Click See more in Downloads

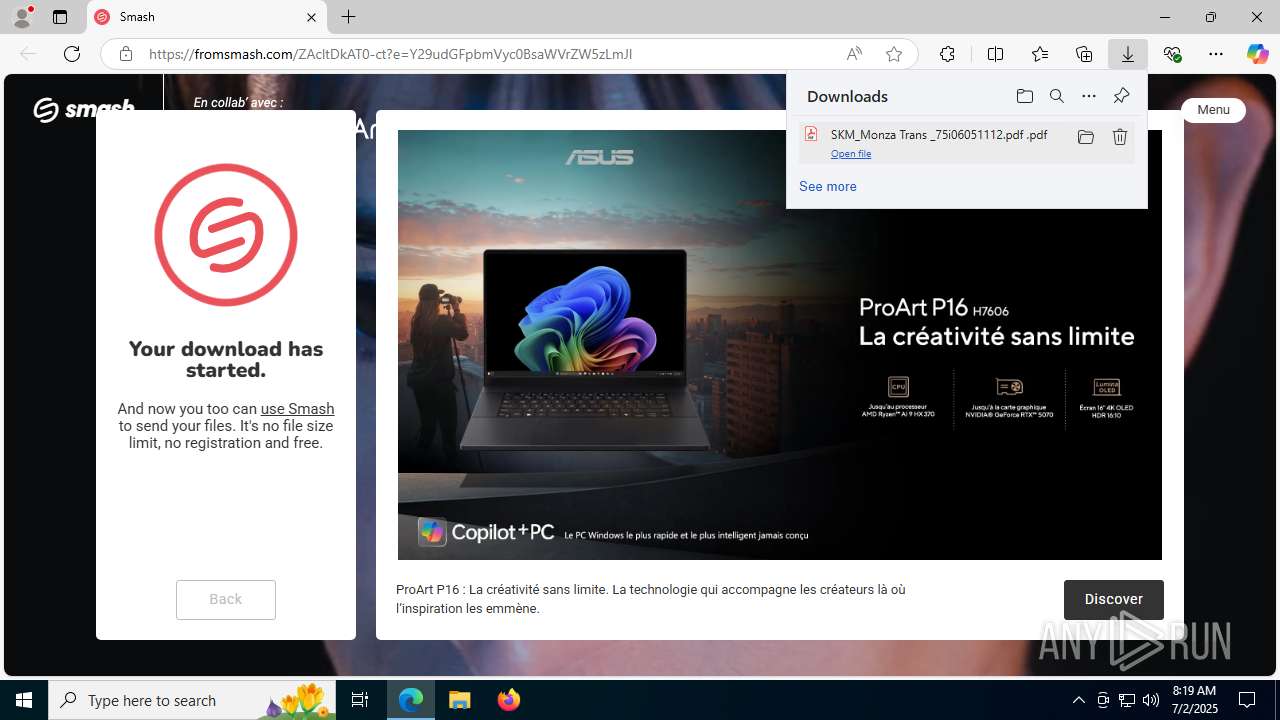tap(827, 187)
